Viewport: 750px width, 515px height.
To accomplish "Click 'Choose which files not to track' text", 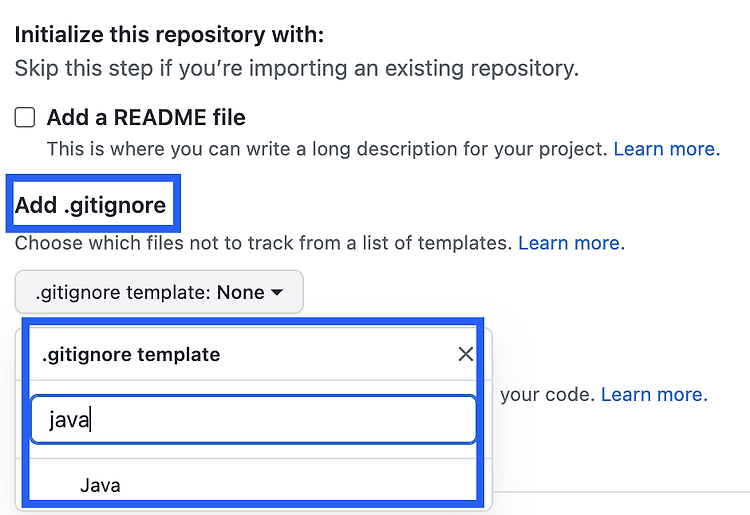I will pyautogui.click(x=264, y=243).
